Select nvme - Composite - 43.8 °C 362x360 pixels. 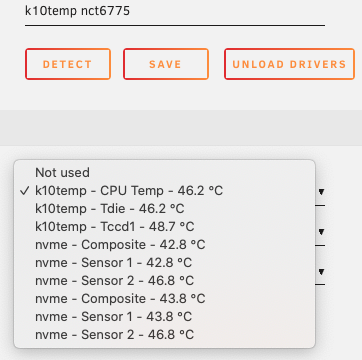(x=164, y=299)
